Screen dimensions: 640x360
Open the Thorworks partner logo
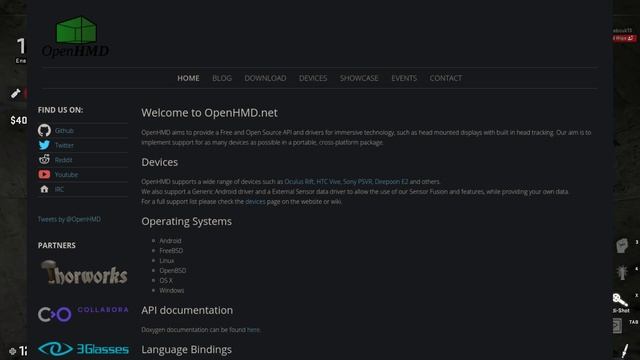[84, 272]
